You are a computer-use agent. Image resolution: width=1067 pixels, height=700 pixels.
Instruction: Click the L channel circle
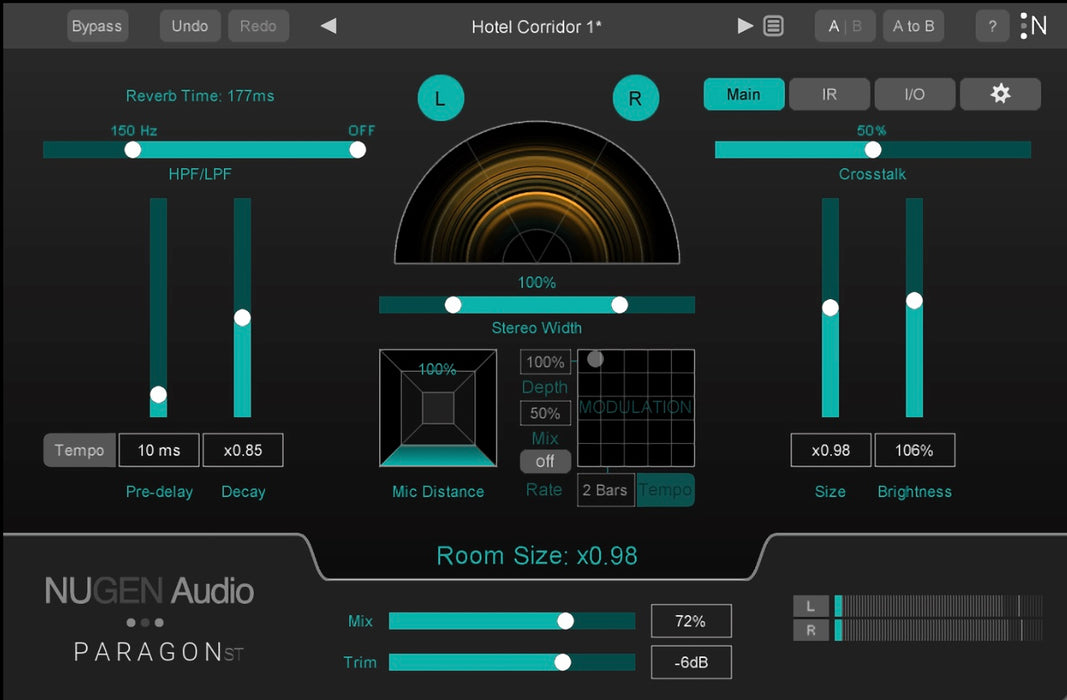tap(440, 98)
